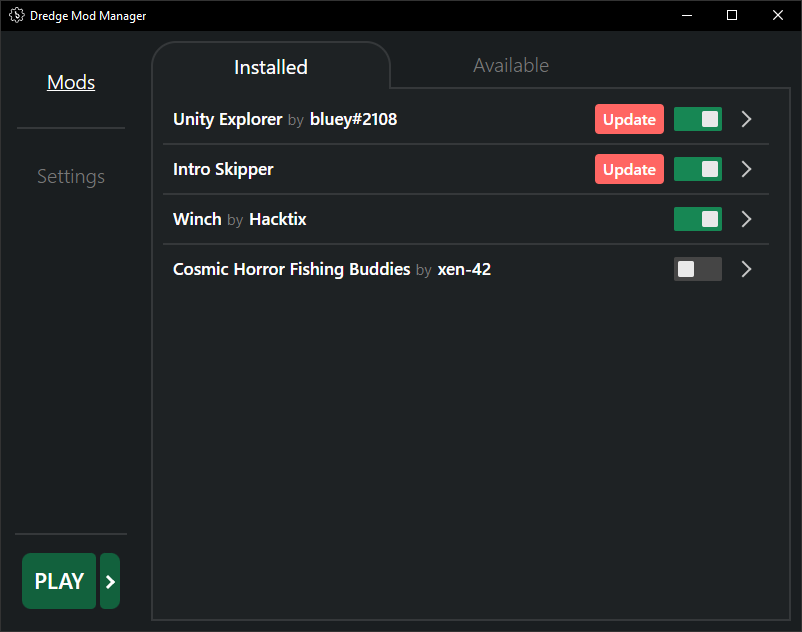Disable the Unity Explorer mod toggle

click(697, 119)
